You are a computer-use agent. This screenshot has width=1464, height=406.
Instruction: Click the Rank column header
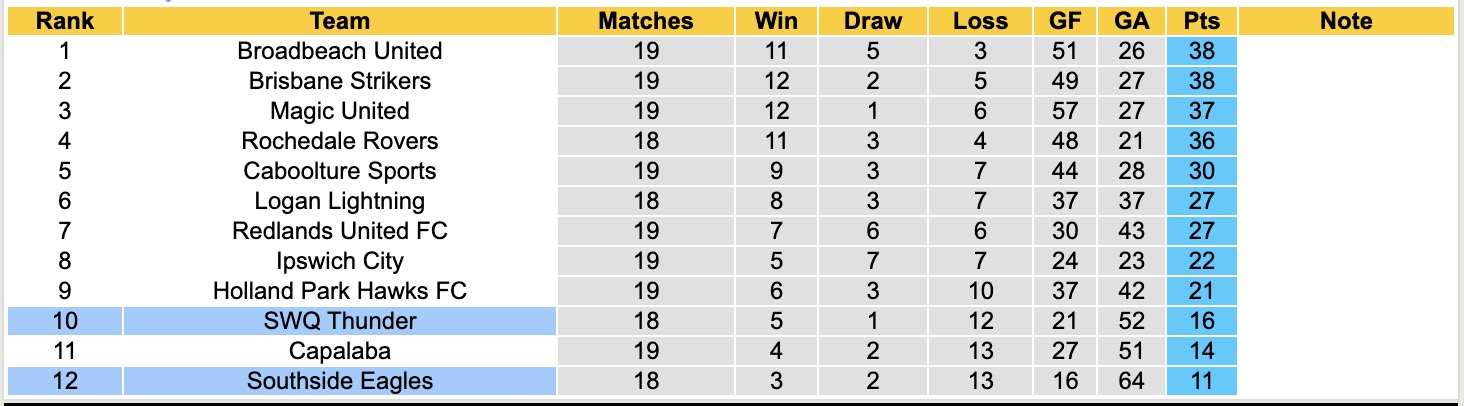(x=65, y=21)
